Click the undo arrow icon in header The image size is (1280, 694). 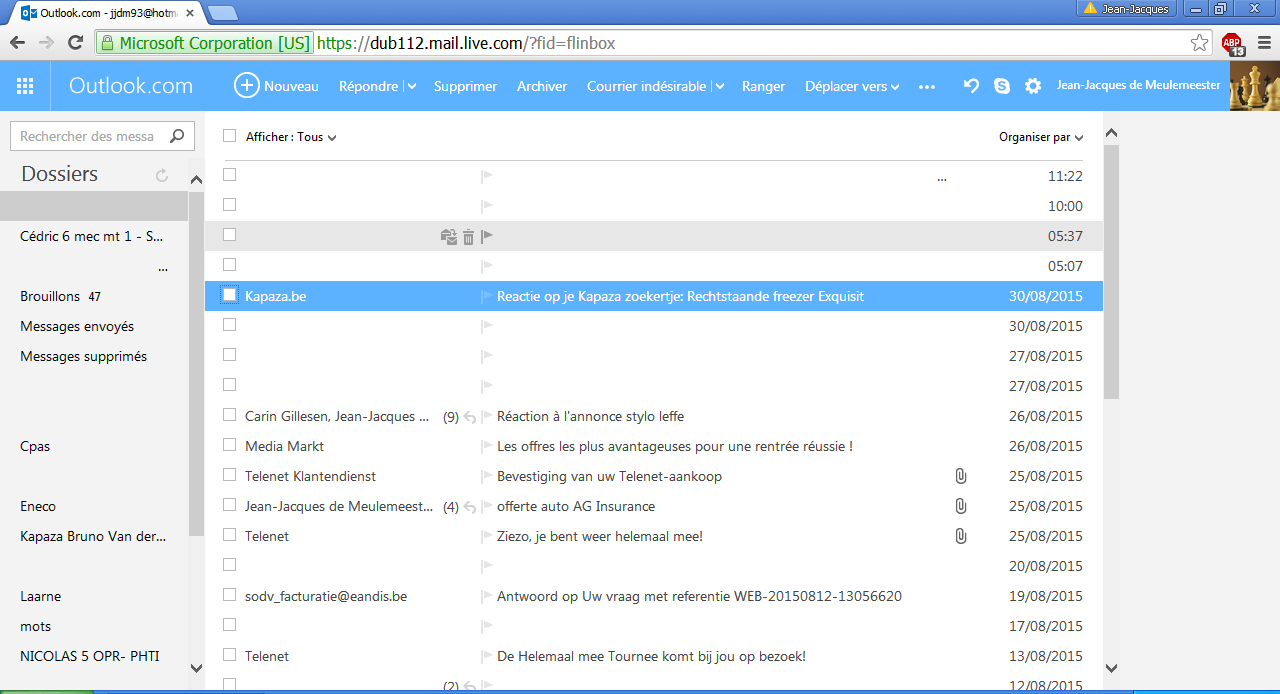(971, 86)
